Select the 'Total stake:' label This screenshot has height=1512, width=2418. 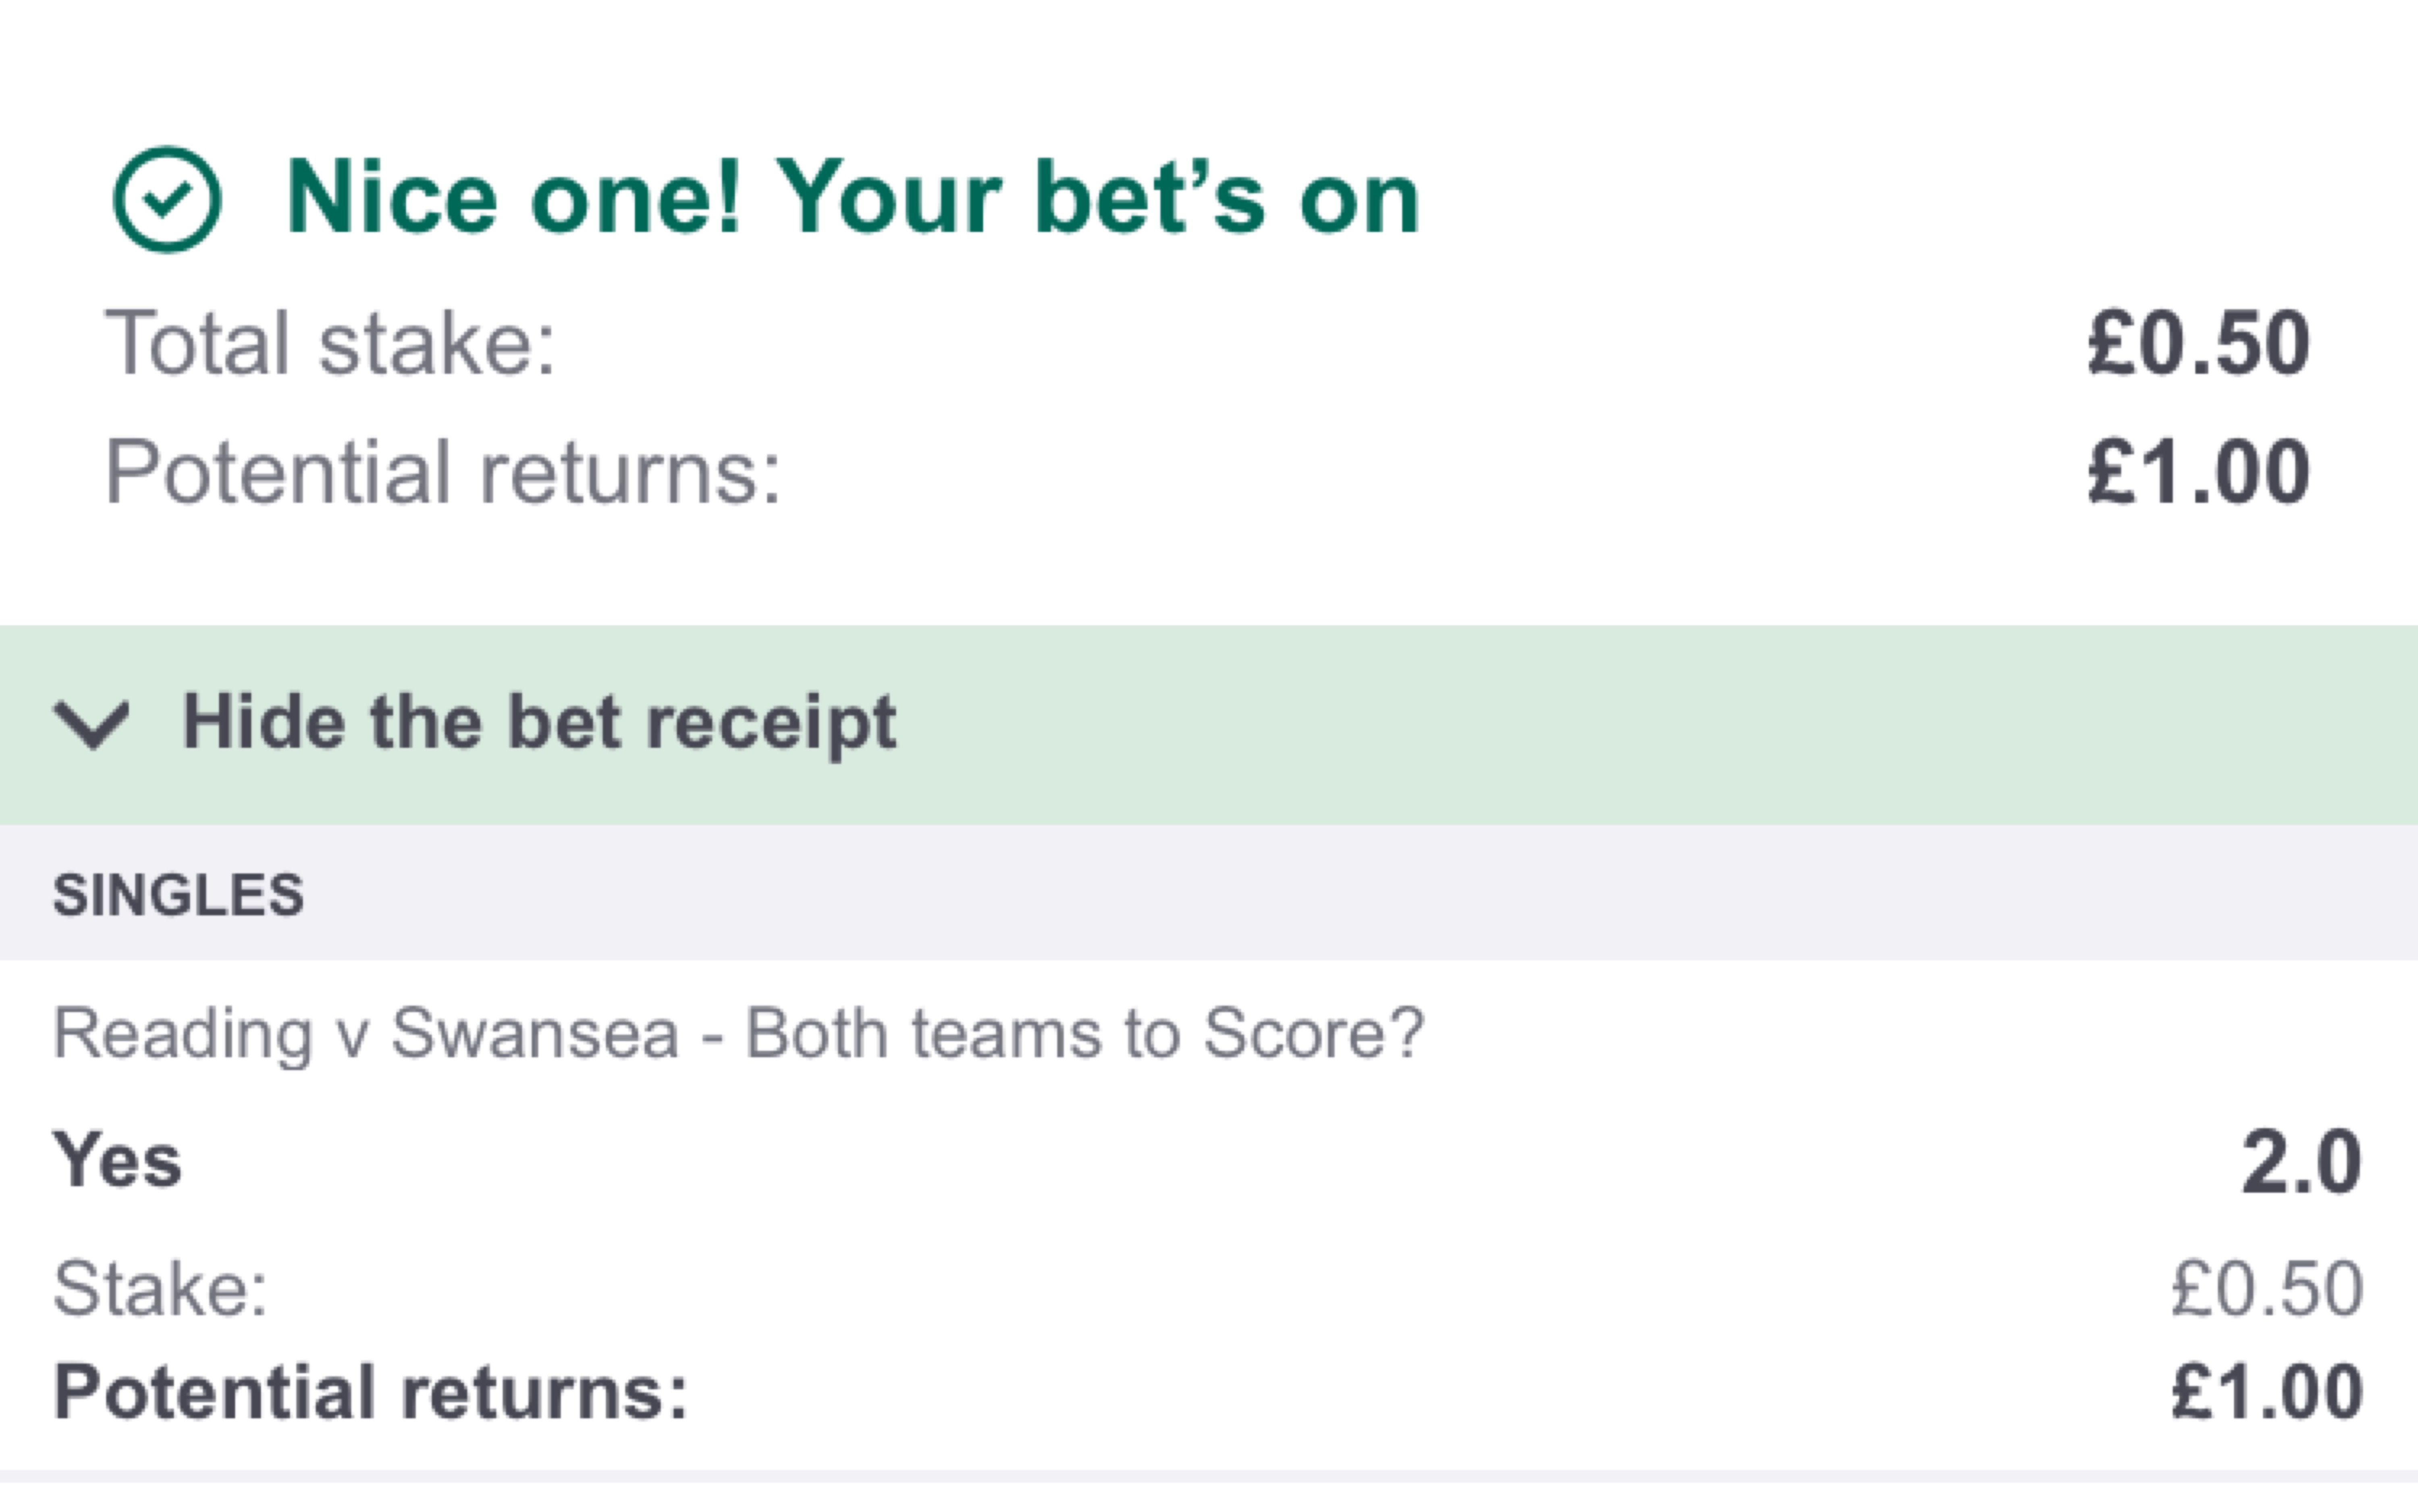(x=330, y=344)
